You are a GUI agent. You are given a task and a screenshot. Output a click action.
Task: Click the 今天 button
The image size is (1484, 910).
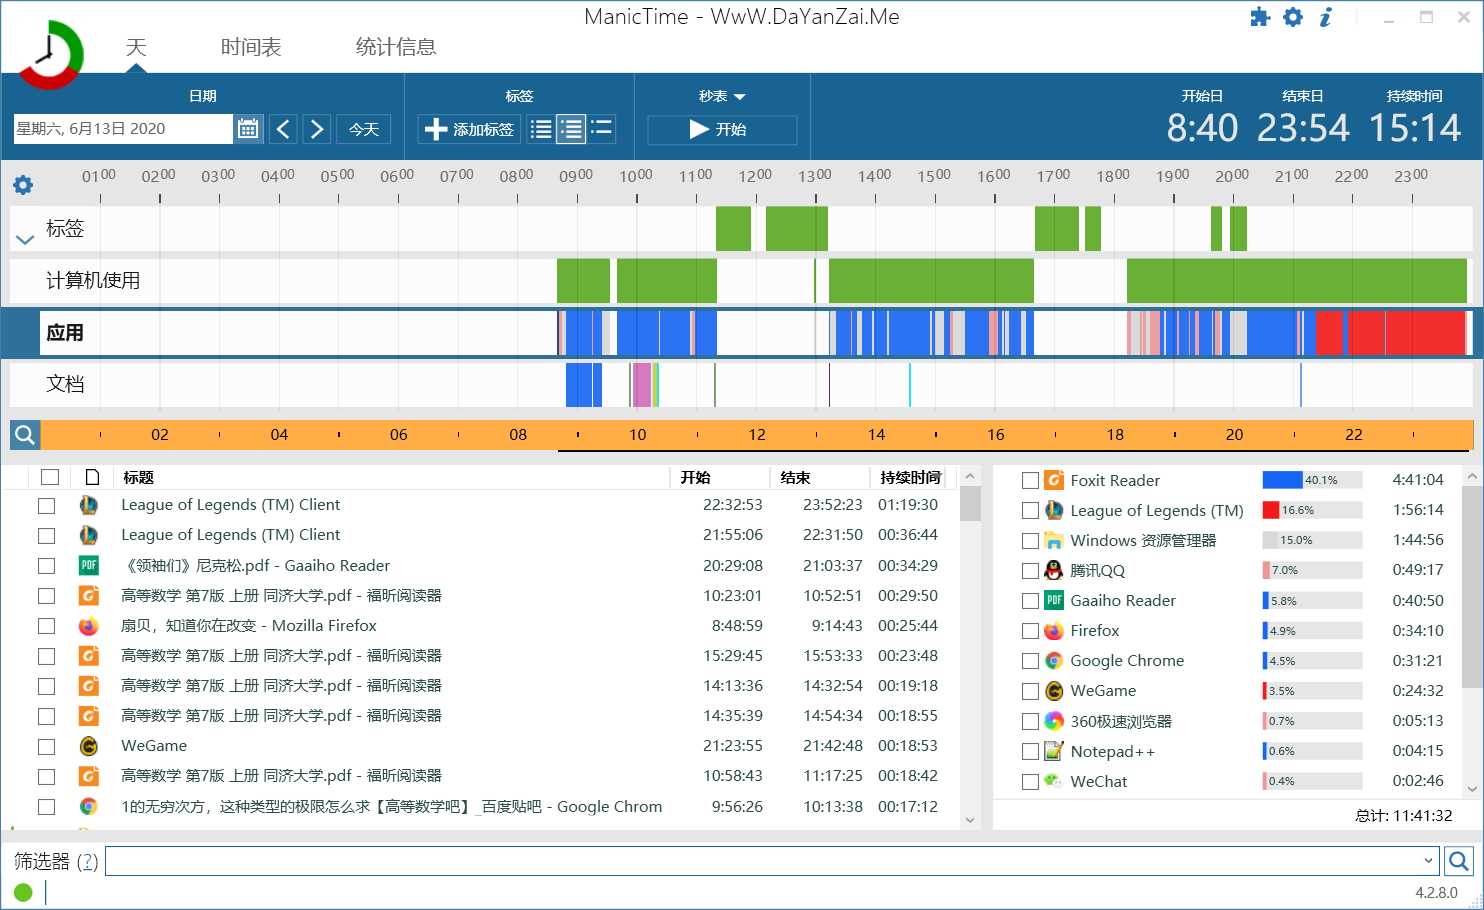pos(364,129)
